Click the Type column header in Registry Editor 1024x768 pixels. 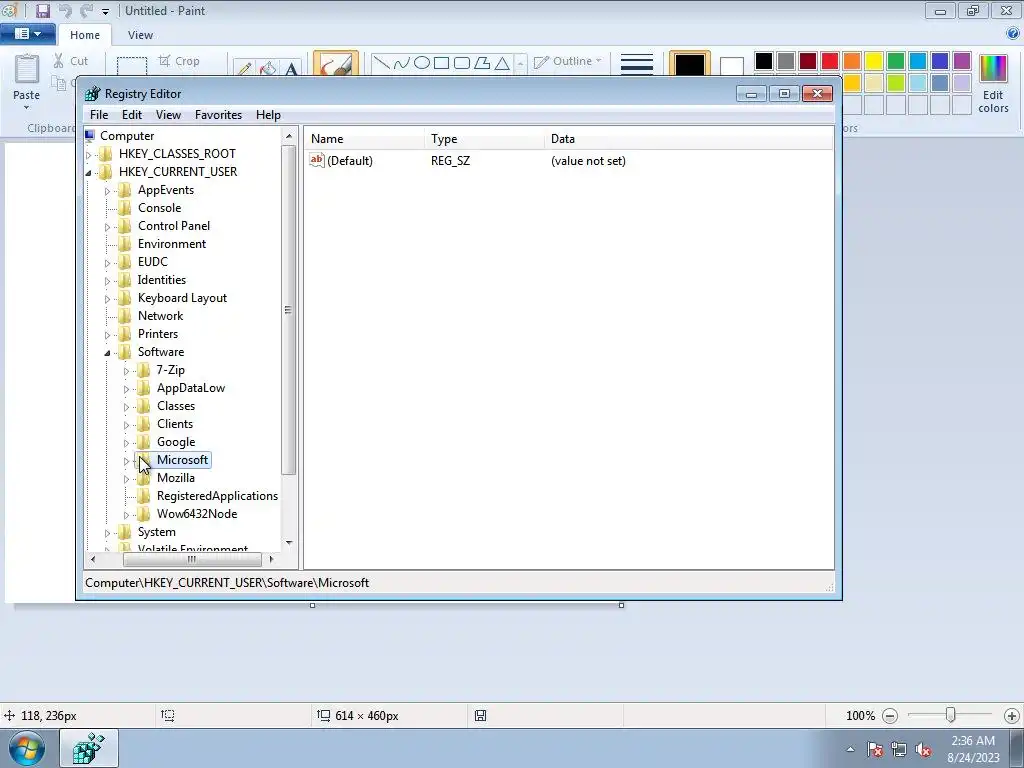pyautogui.click(x=484, y=139)
